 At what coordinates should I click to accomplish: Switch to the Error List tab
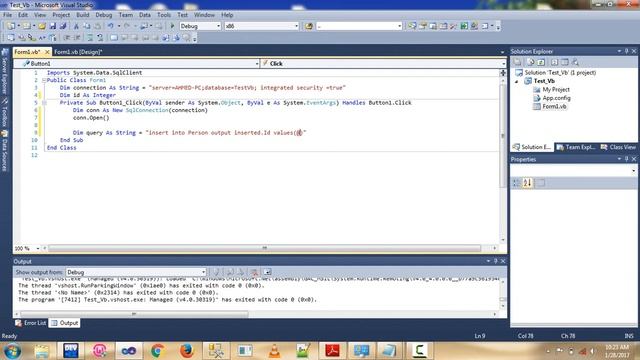point(31,323)
